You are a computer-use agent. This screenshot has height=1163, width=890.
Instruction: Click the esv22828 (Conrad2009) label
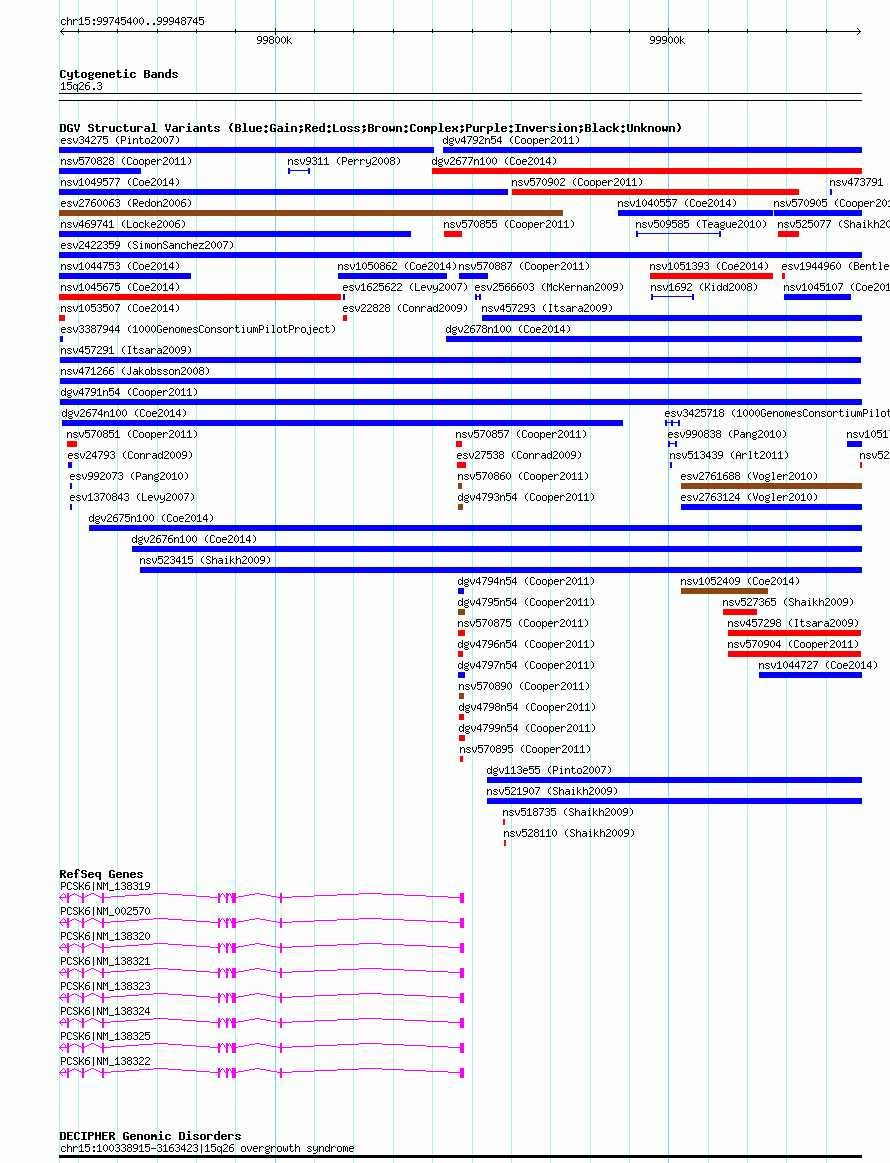pyautogui.click(x=405, y=308)
